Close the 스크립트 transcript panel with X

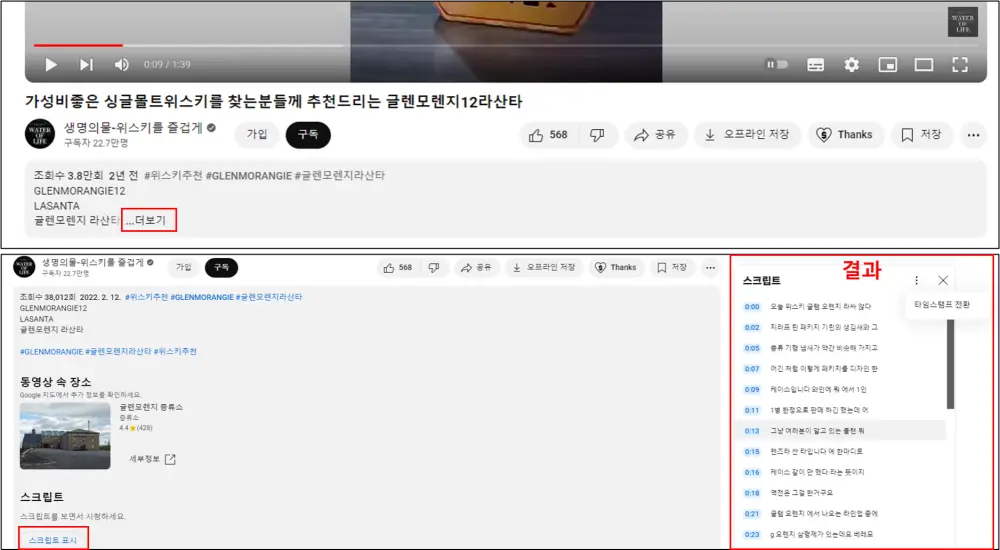click(x=943, y=280)
